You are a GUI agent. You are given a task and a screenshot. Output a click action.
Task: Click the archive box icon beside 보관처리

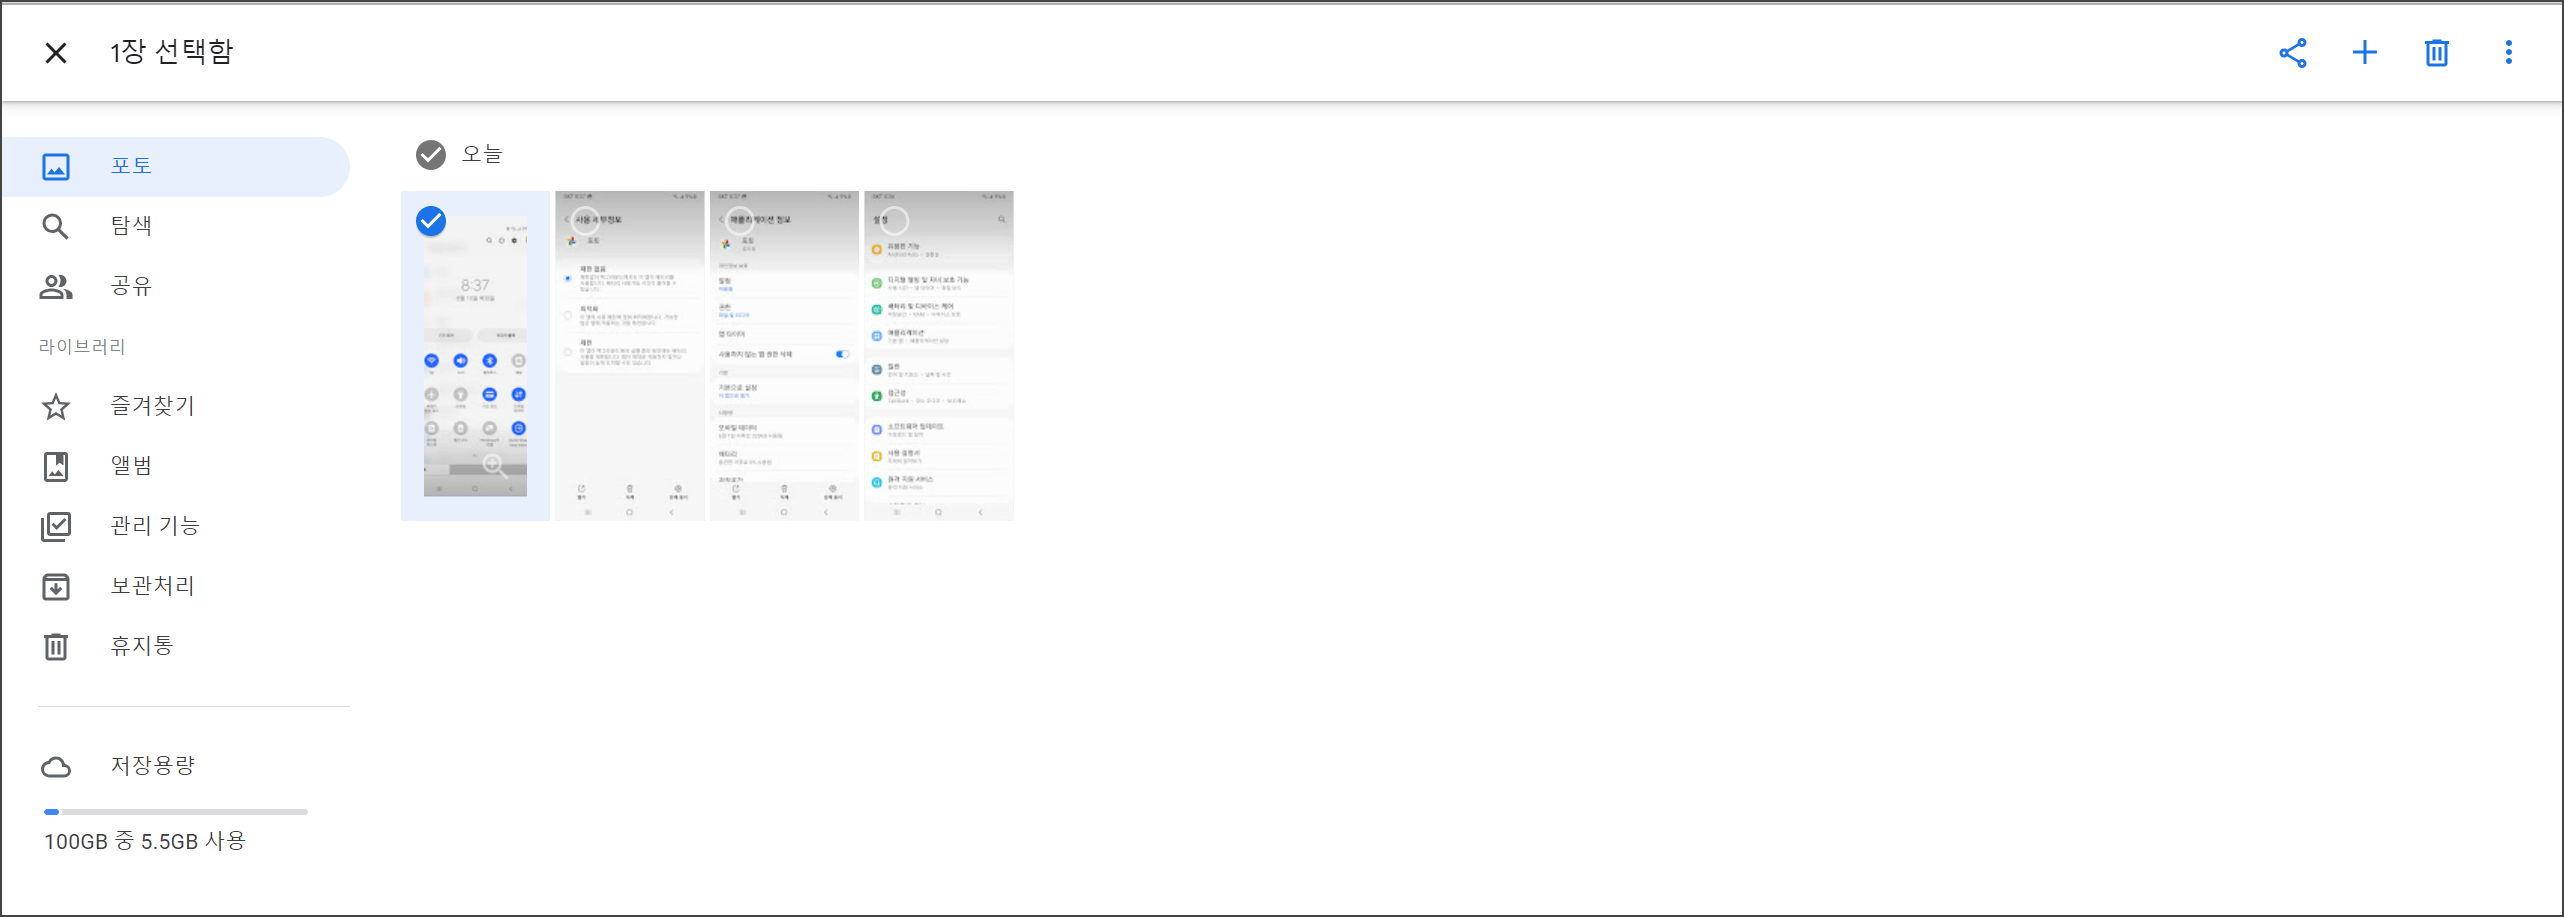(x=56, y=587)
